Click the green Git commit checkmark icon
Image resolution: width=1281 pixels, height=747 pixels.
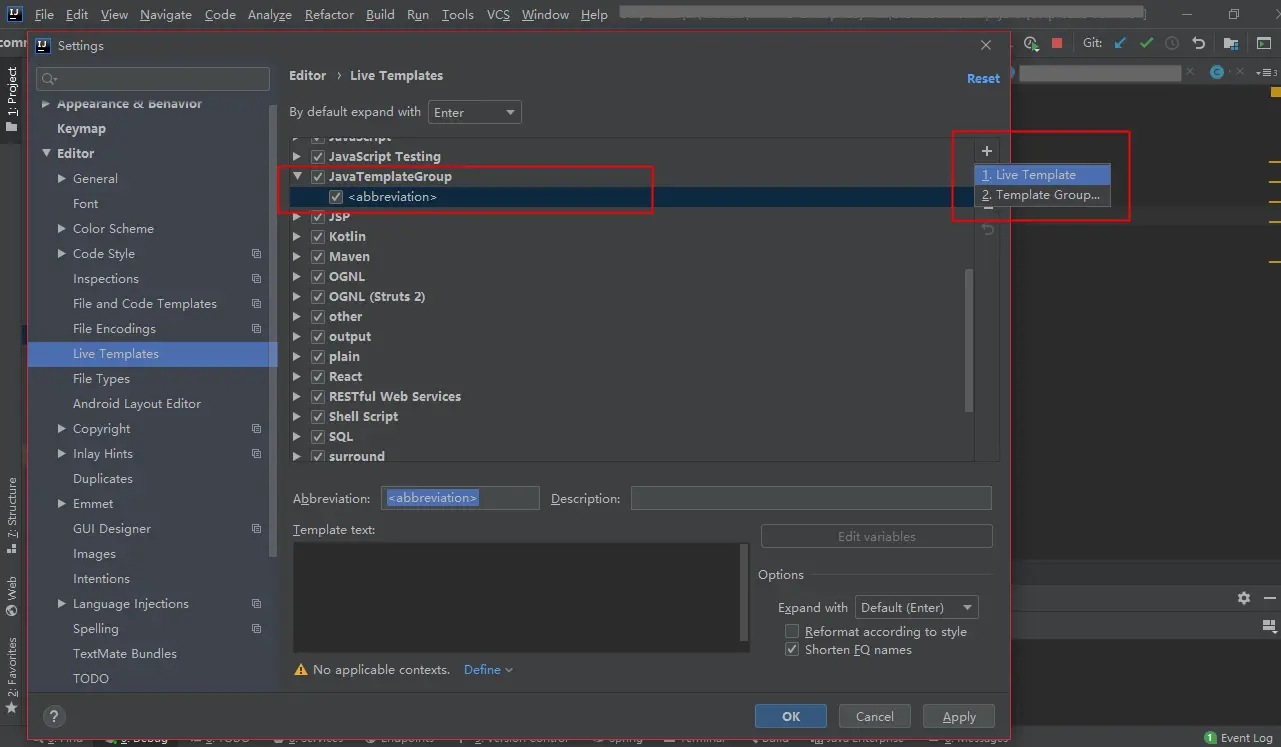point(1146,43)
